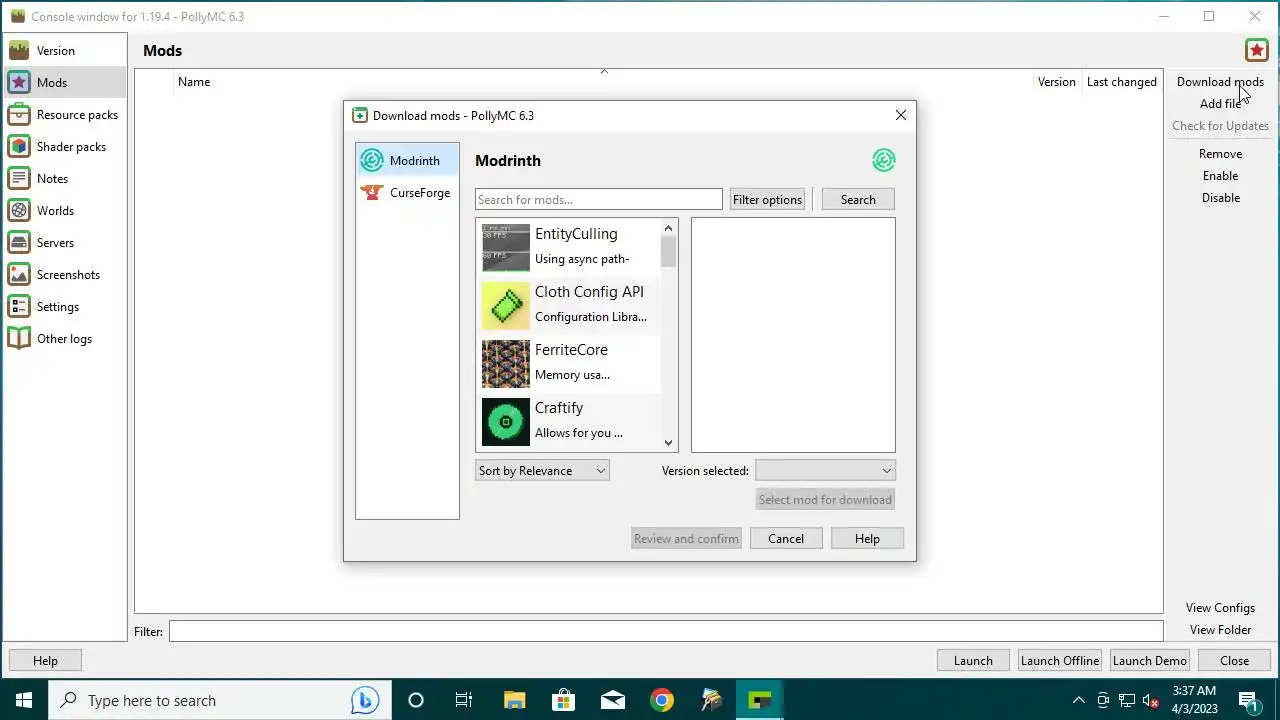Close the Download mods dialog
The width and height of the screenshot is (1280, 720).
[x=901, y=116]
